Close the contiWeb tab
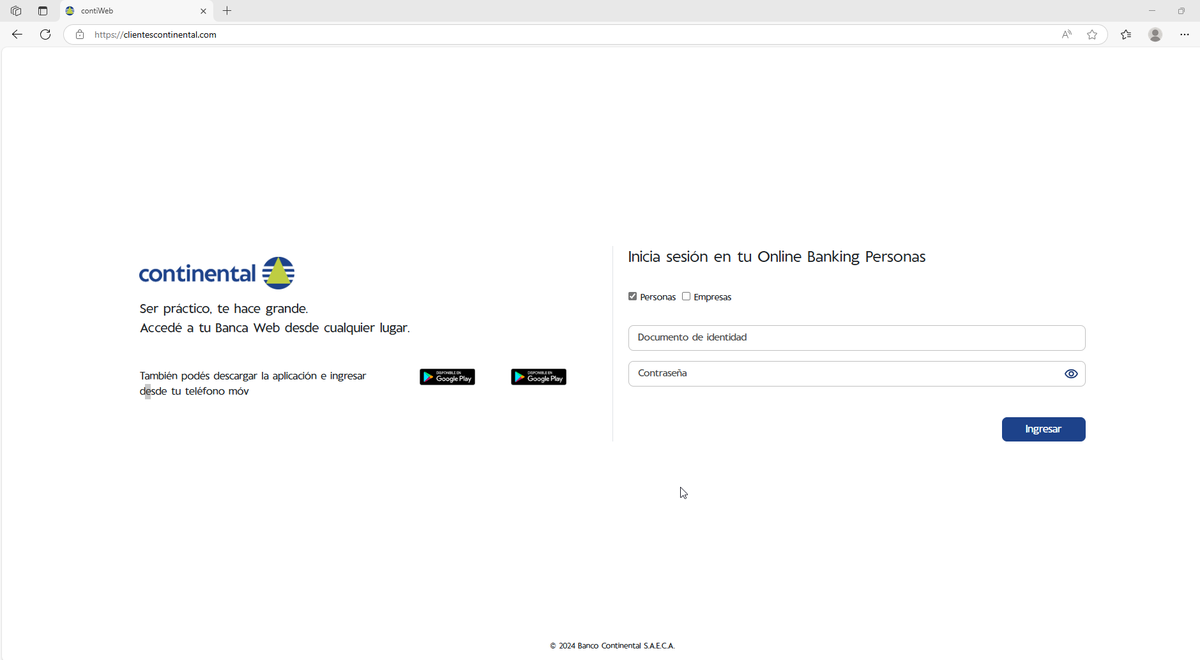The width and height of the screenshot is (1200, 660). (203, 11)
